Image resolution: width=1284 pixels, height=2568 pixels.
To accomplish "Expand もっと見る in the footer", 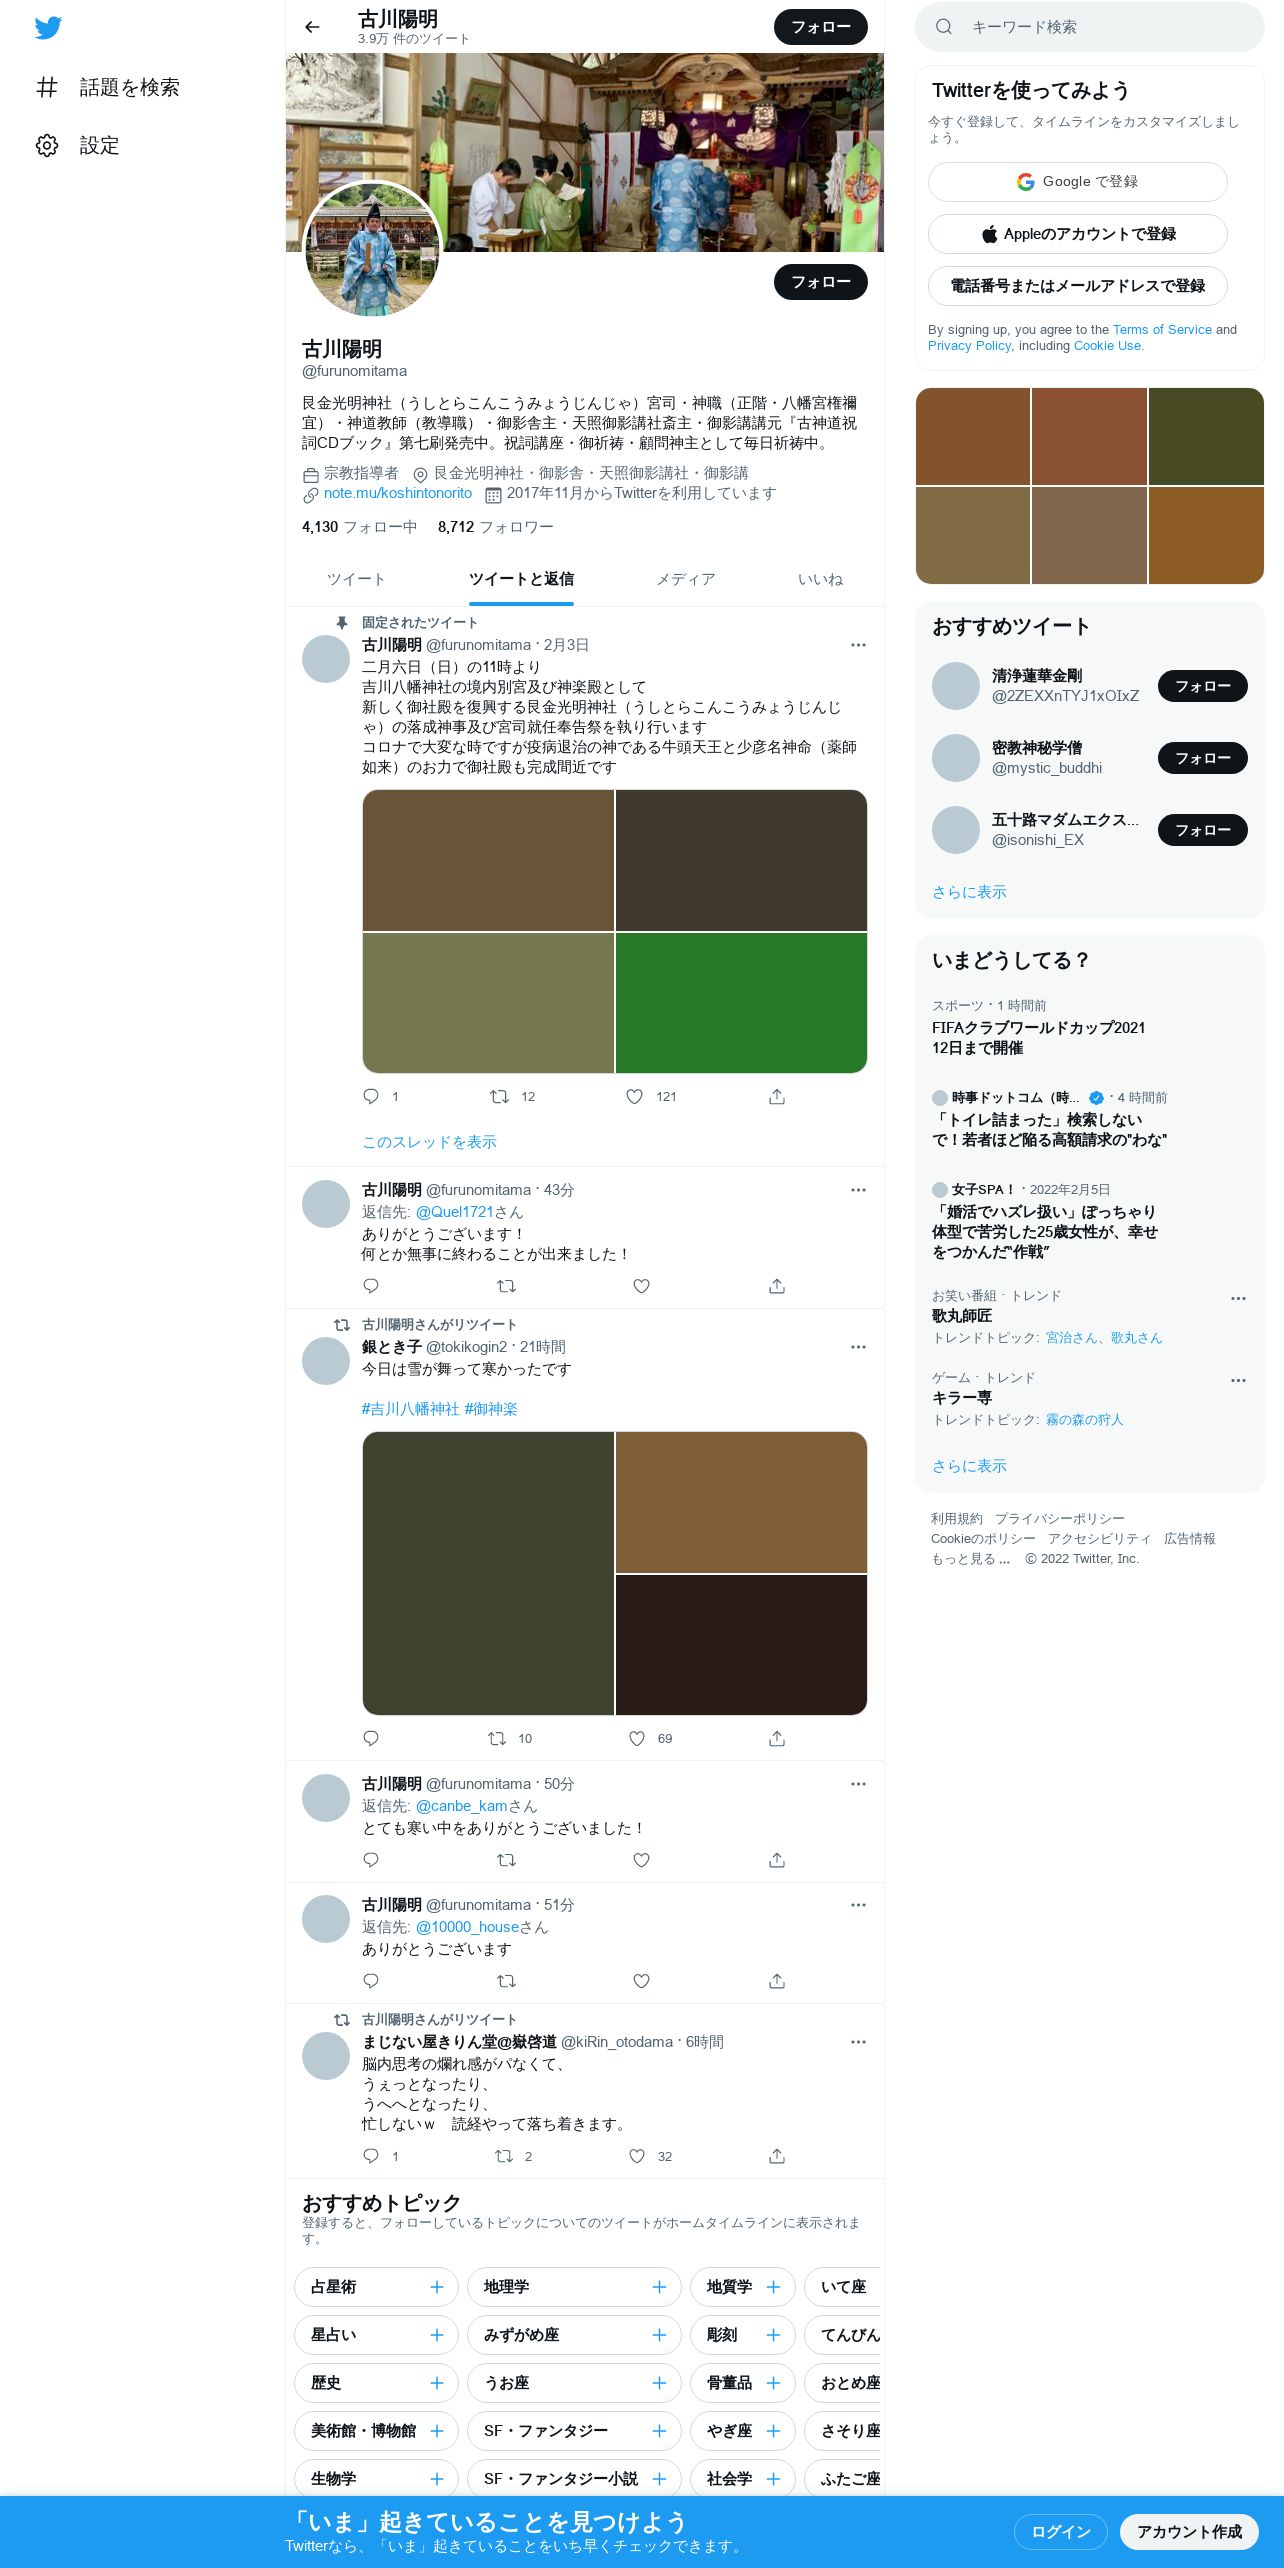I will pos(970,1559).
